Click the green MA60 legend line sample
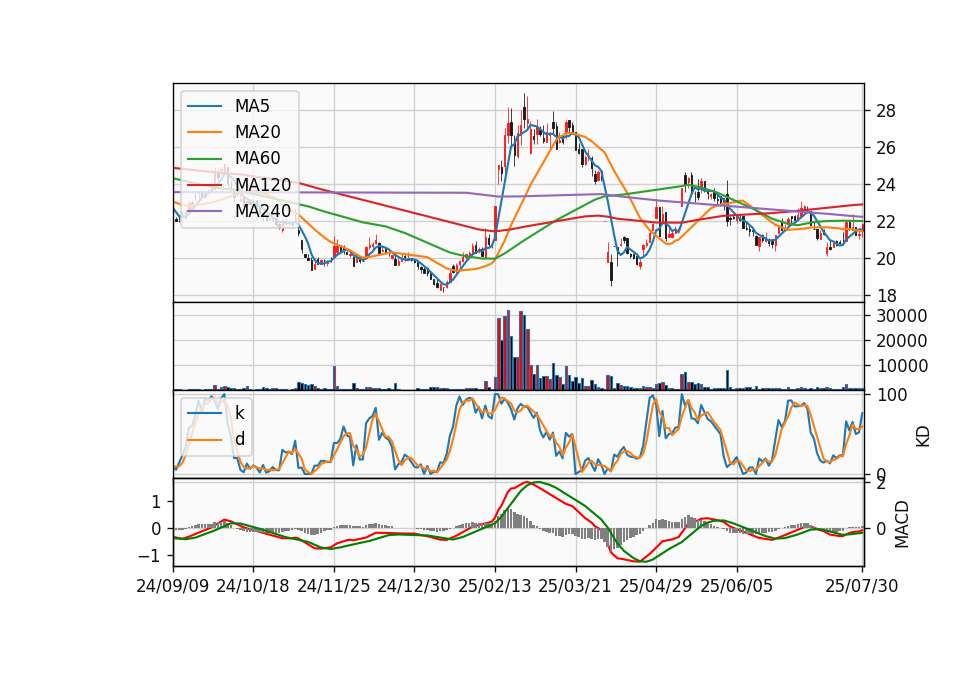The height and width of the screenshot is (690, 960). pyautogui.click(x=204, y=159)
